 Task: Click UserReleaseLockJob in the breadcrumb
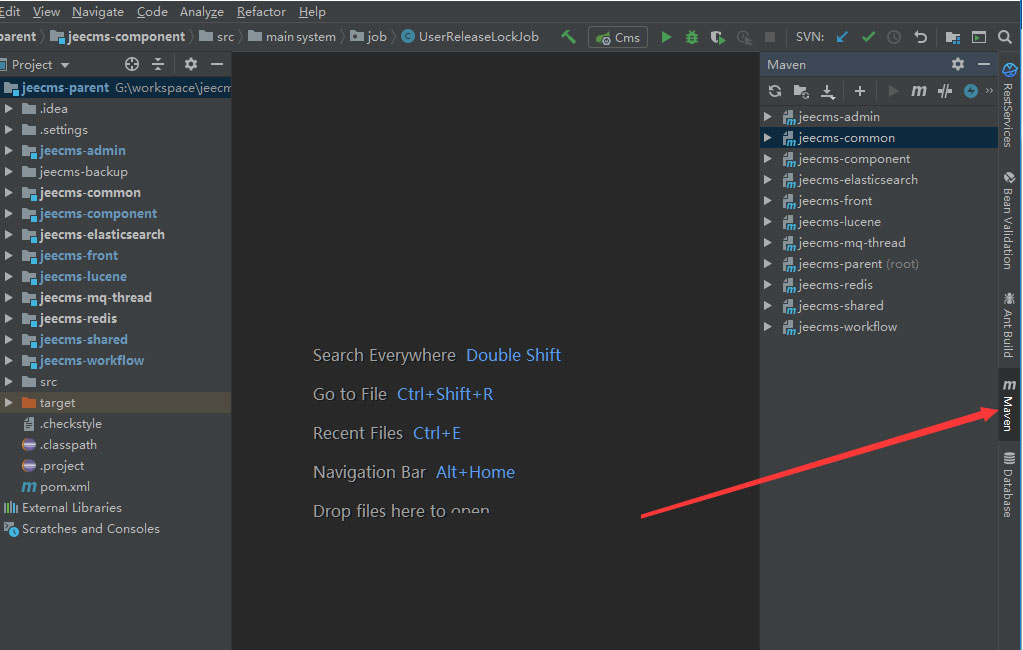coord(478,37)
